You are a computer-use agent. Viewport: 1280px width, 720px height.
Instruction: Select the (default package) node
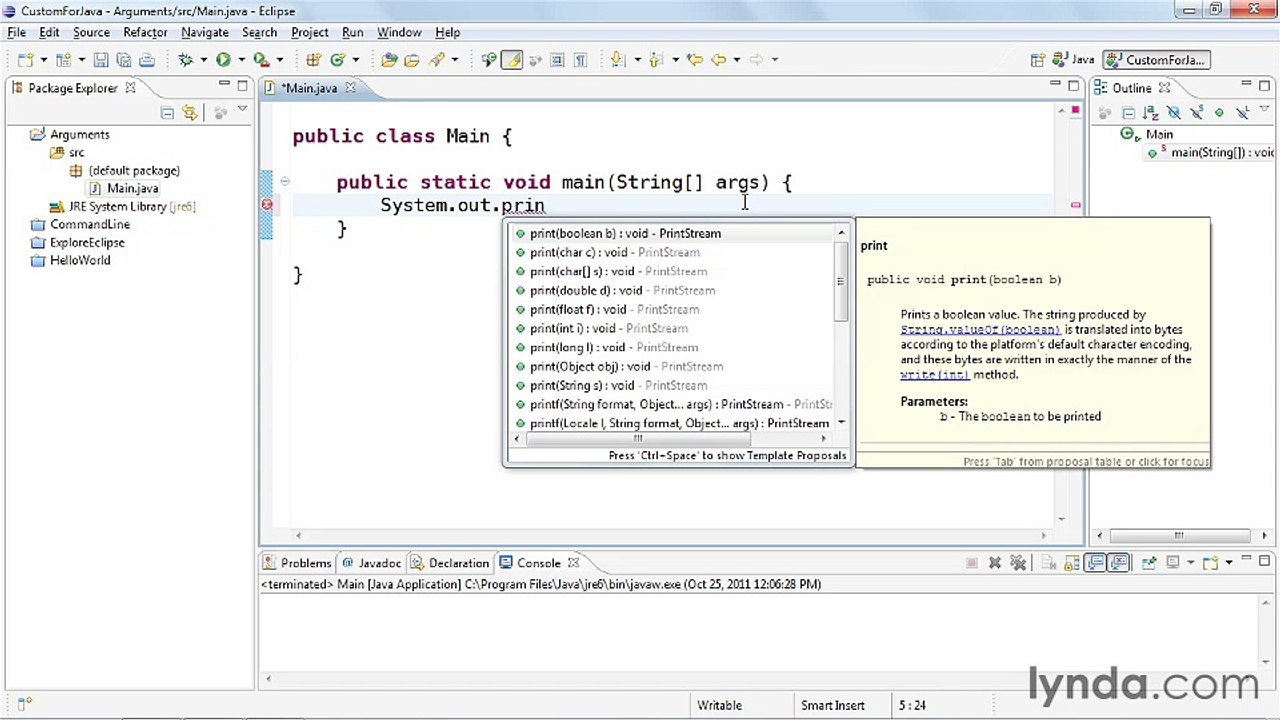[x=134, y=171]
